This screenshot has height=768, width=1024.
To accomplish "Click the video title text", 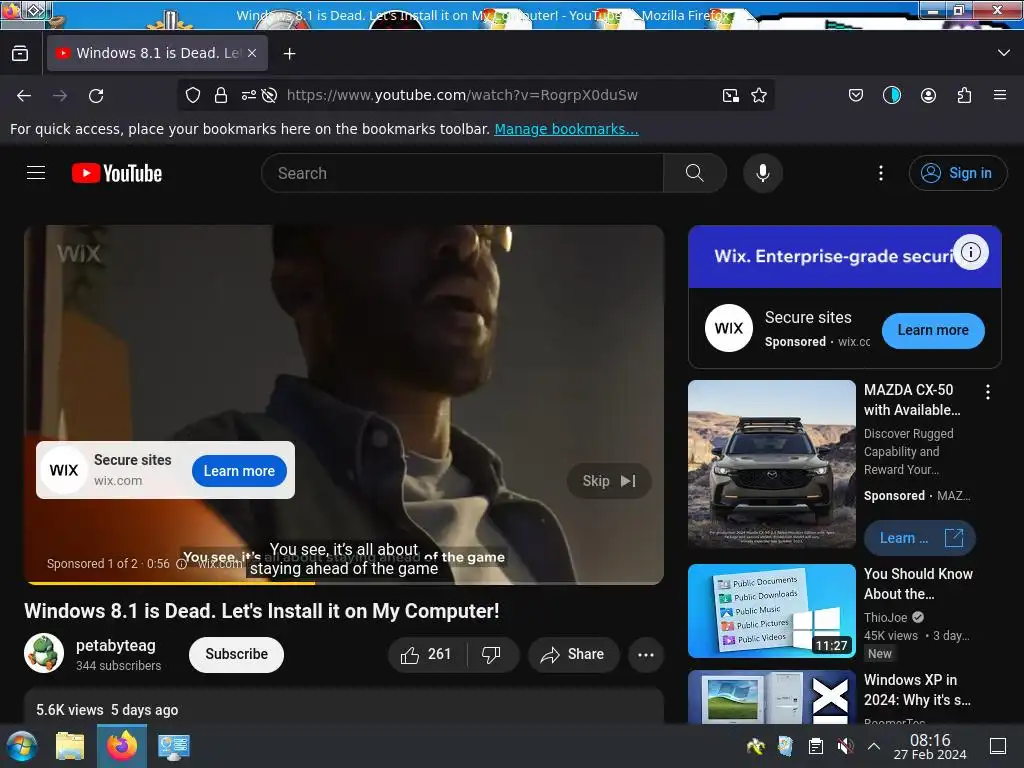I will 262,611.
